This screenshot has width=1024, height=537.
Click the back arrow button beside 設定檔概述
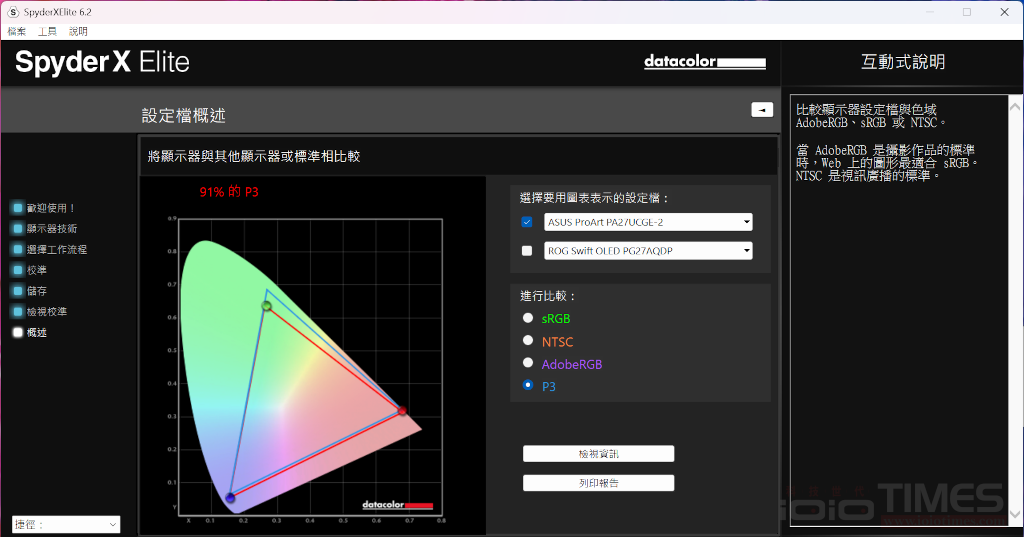(762, 110)
